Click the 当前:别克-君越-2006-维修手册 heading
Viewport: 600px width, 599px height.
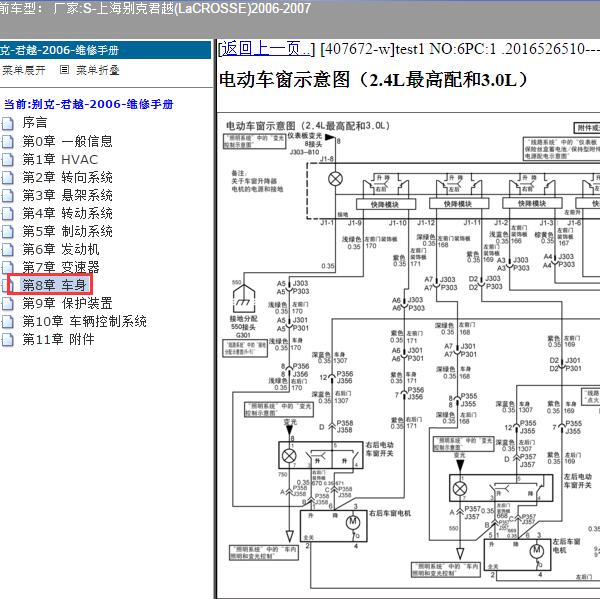(x=88, y=104)
